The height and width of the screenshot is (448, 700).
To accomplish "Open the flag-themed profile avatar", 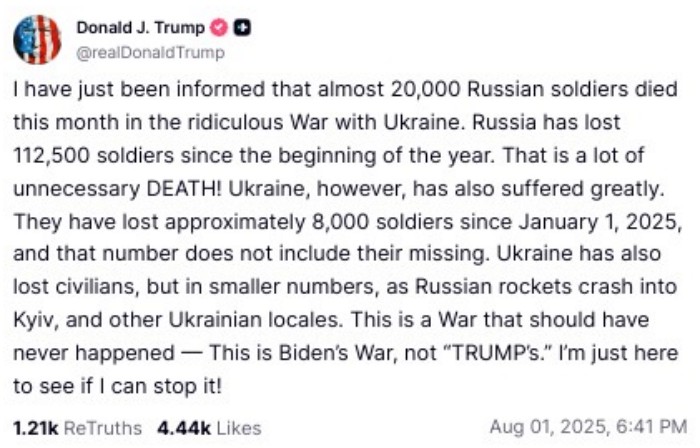I will pos(37,40).
